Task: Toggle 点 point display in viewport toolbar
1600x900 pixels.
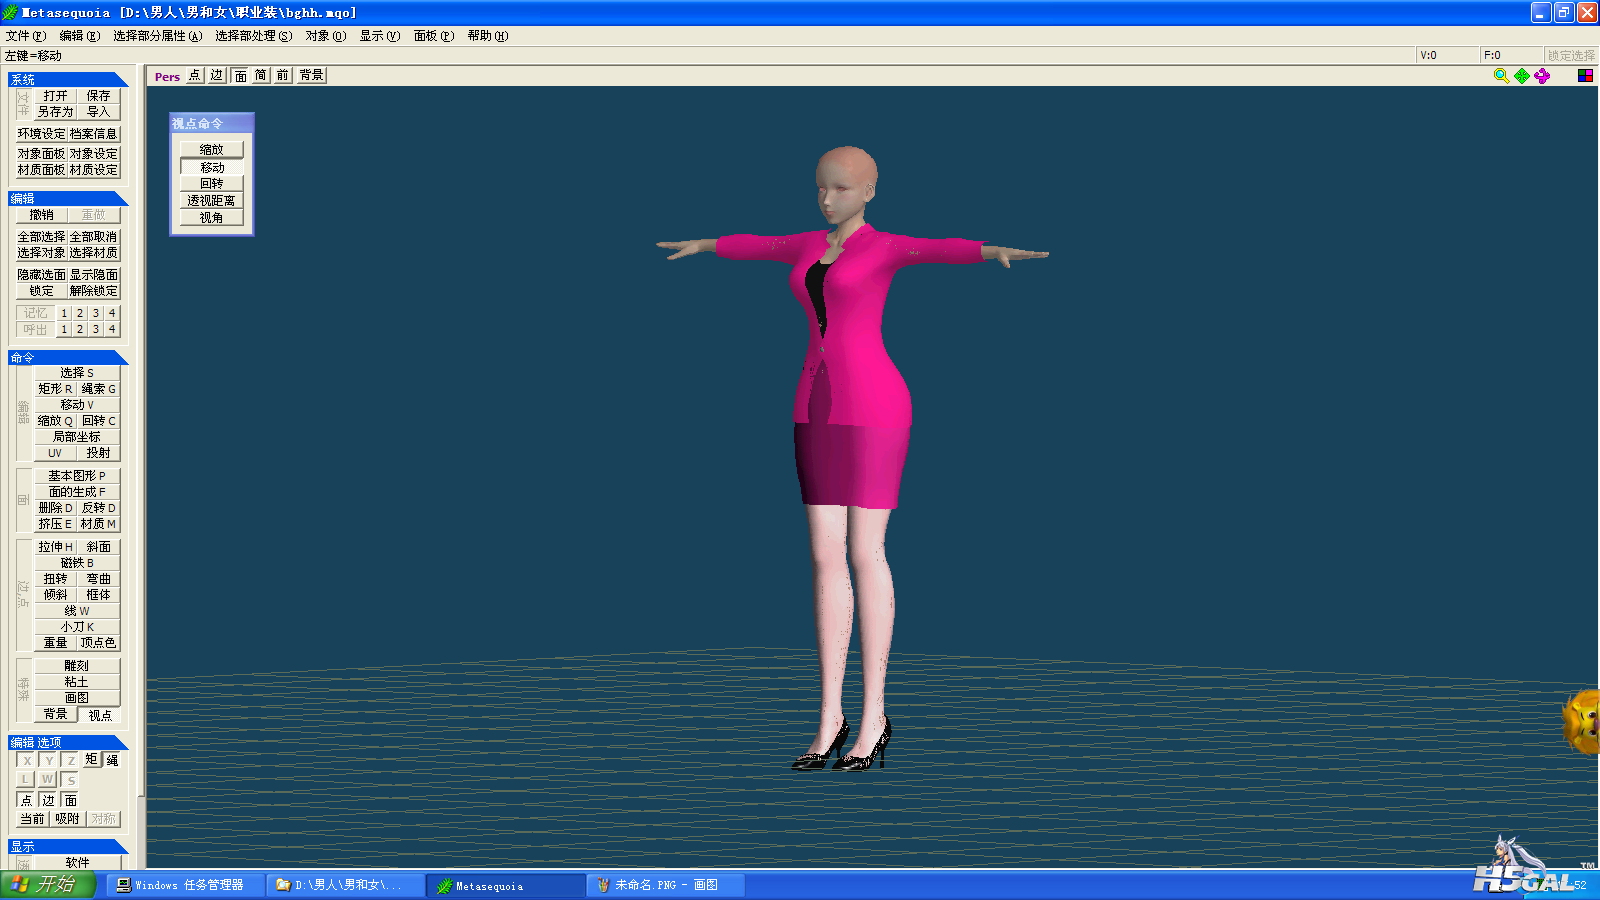Action: point(194,75)
